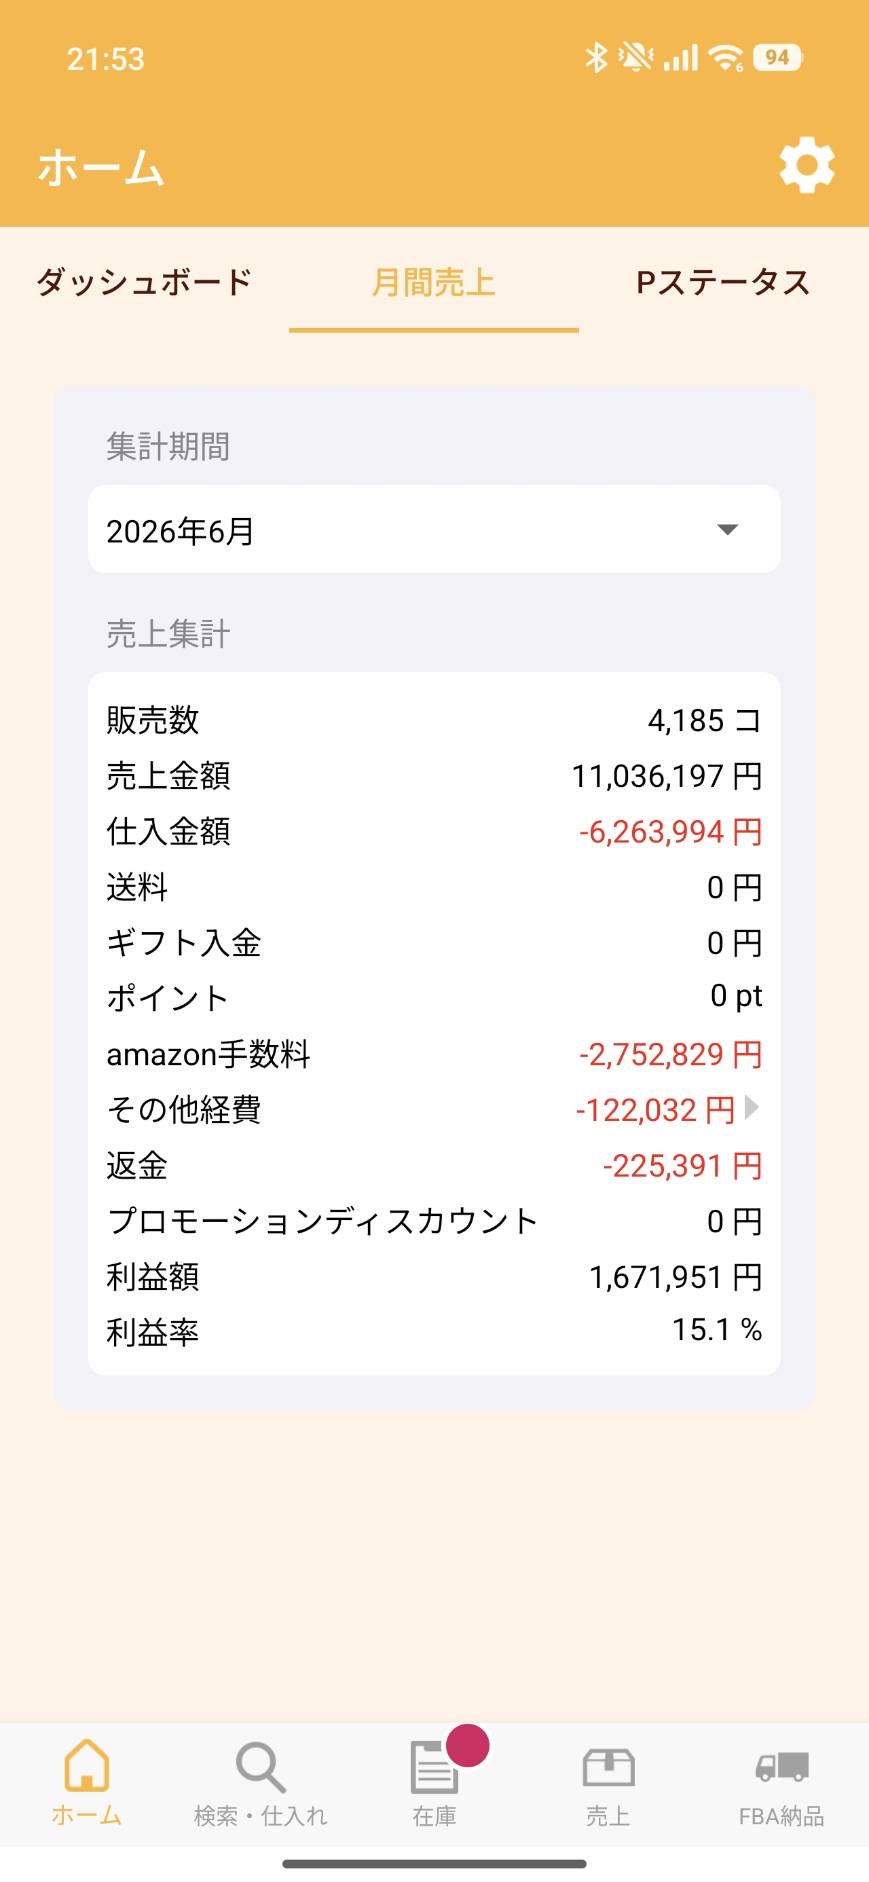Open settings via the gear icon

click(x=807, y=166)
